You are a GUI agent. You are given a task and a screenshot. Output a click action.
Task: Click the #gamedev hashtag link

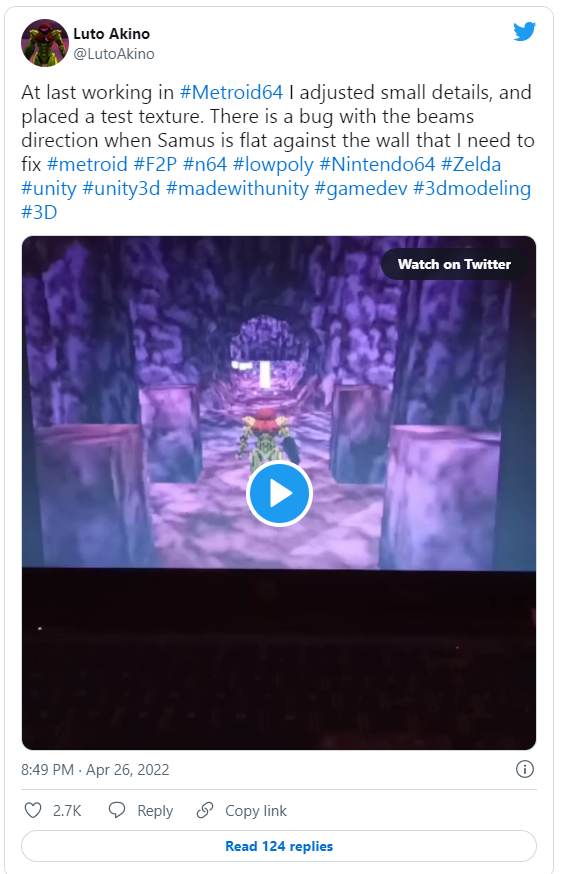tap(361, 188)
